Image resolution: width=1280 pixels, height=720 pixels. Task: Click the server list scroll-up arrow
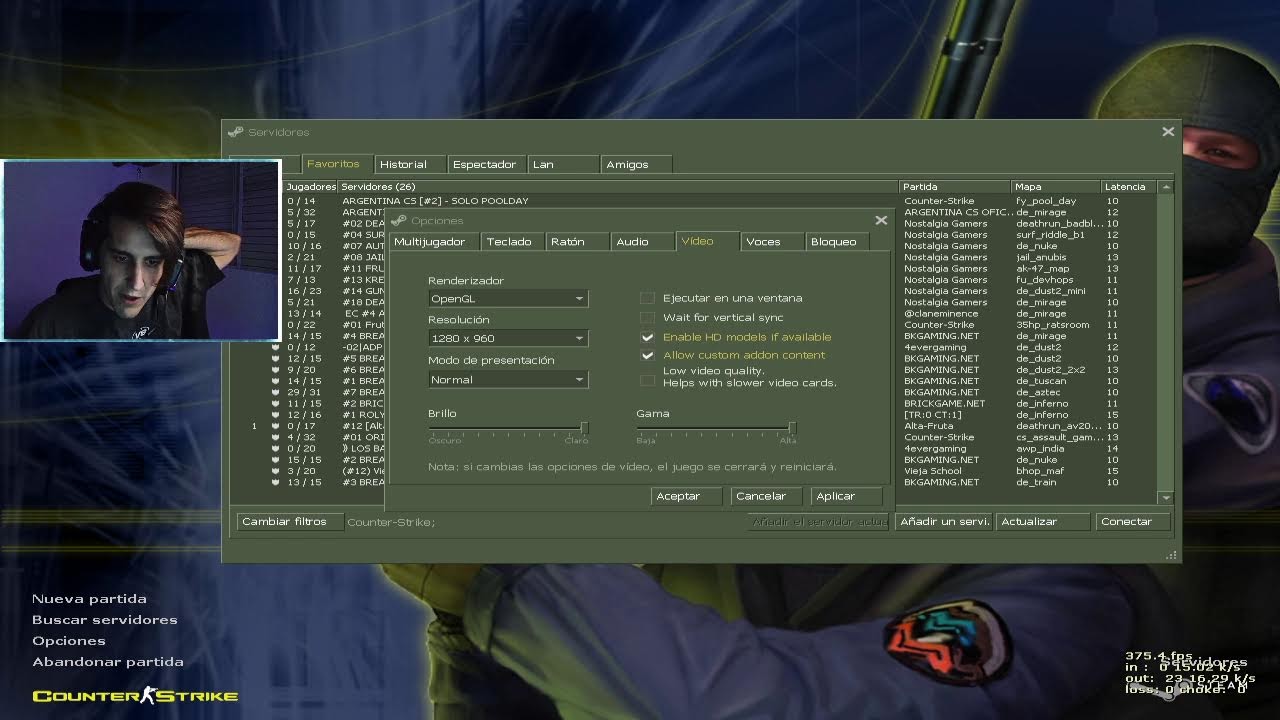pos(1166,187)
